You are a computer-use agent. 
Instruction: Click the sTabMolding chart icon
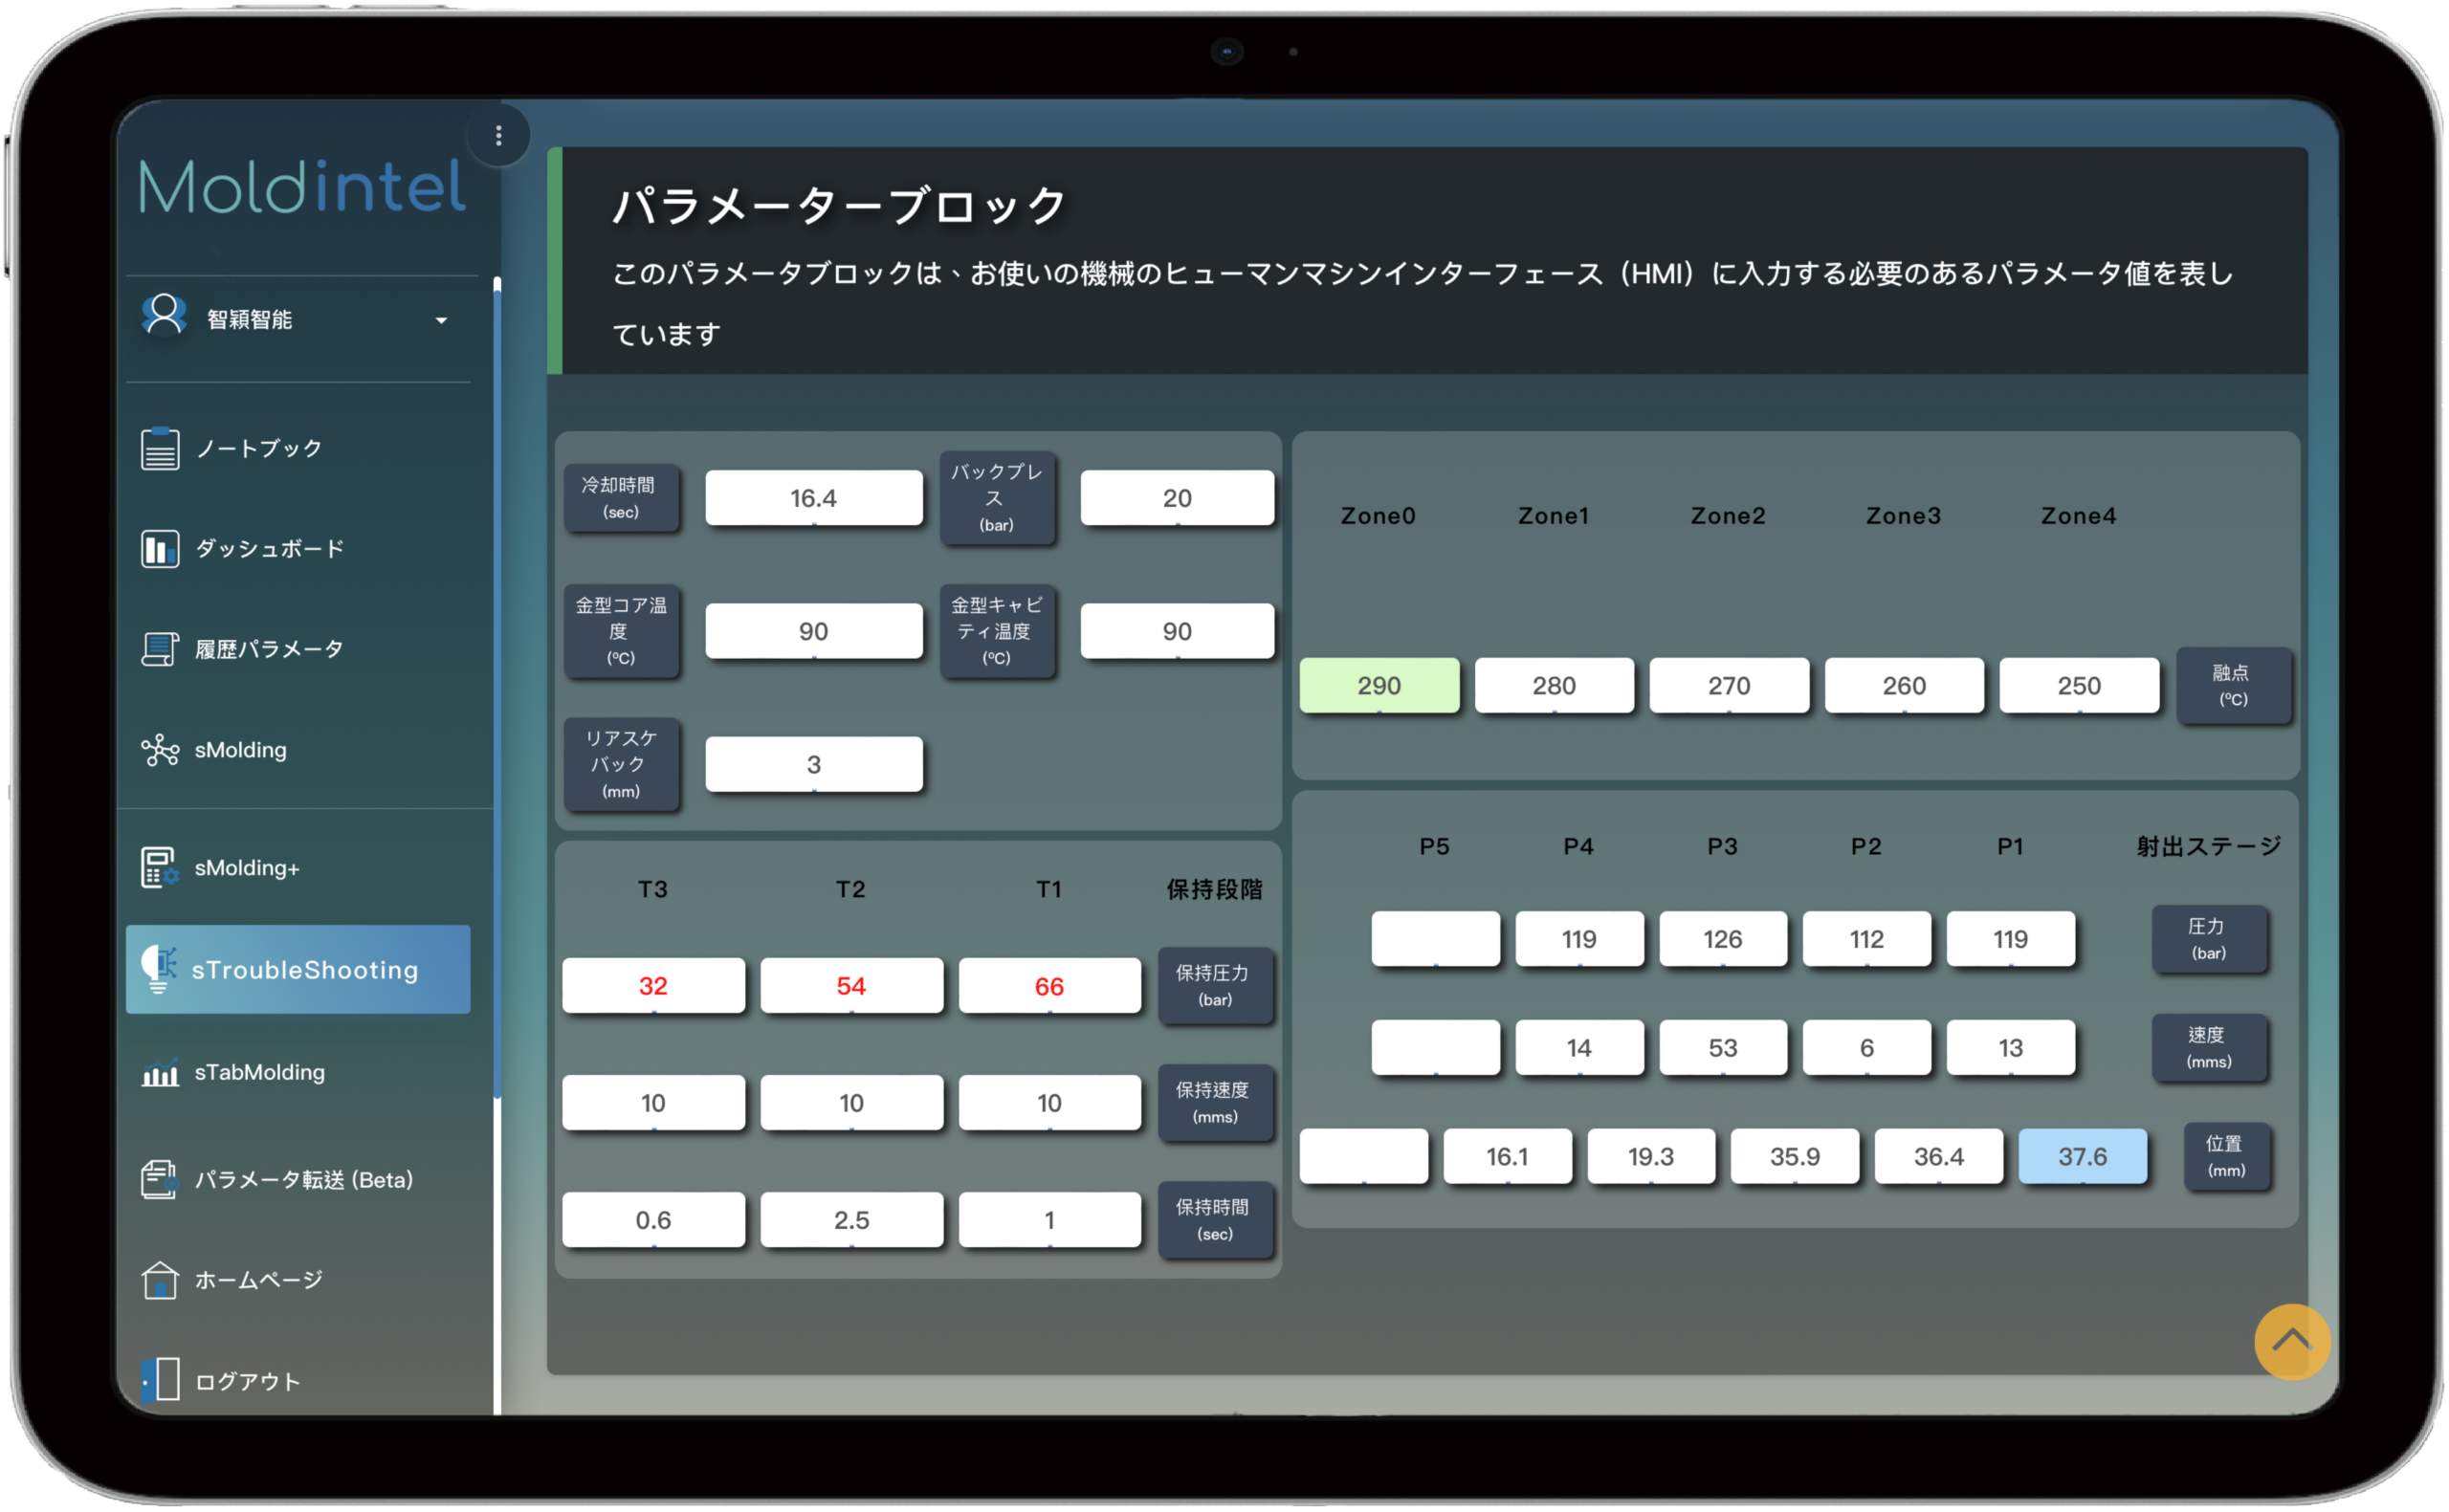160,1073
